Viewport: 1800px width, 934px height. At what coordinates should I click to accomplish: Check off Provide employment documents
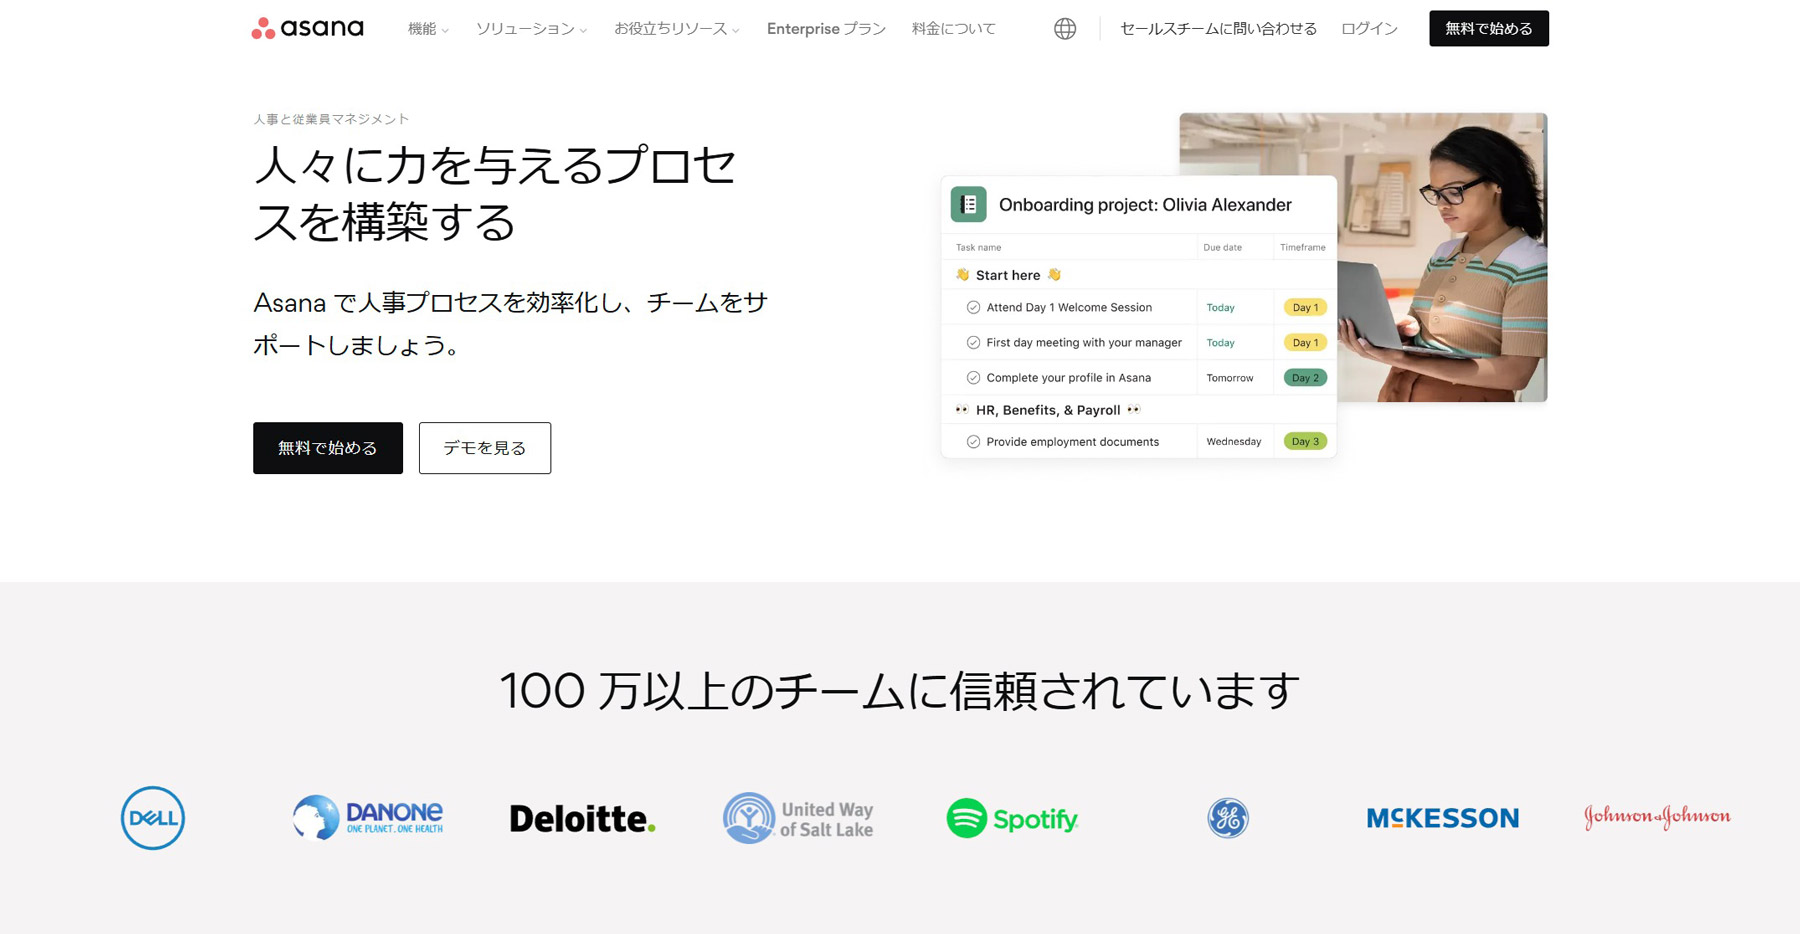point(973,442)
